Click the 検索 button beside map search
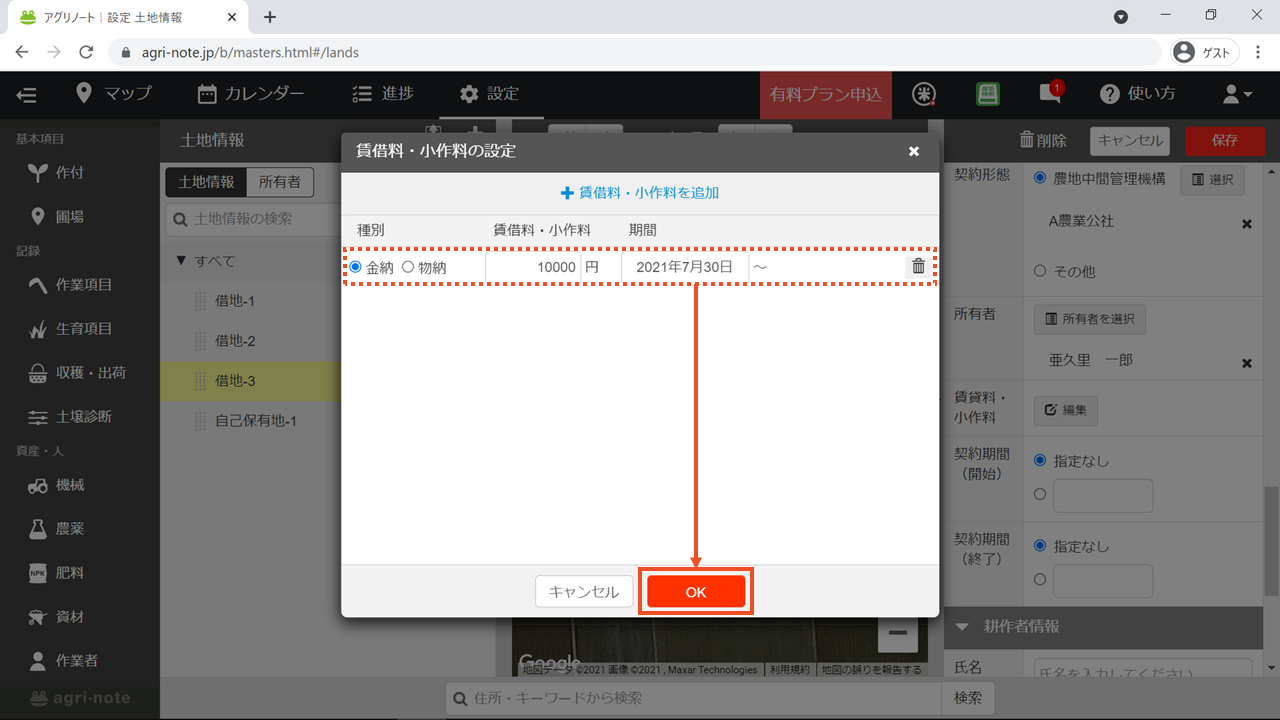 (967, 698)
